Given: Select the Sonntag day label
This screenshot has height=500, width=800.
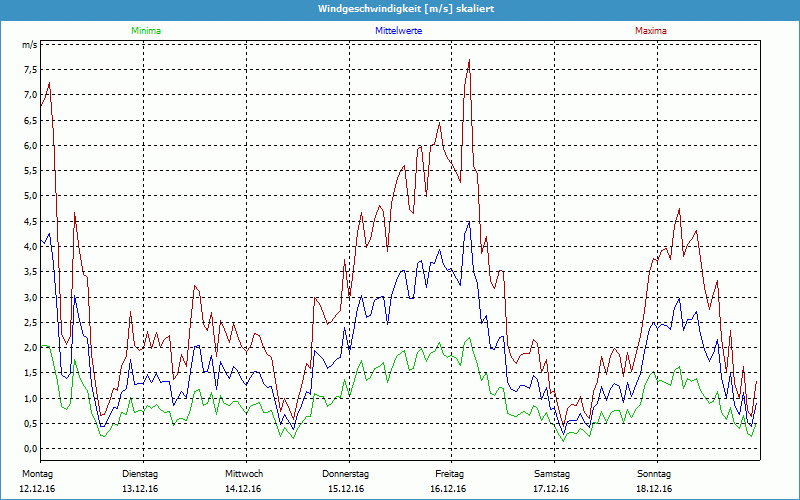Looking at the screenshot, I should point(654,474).
